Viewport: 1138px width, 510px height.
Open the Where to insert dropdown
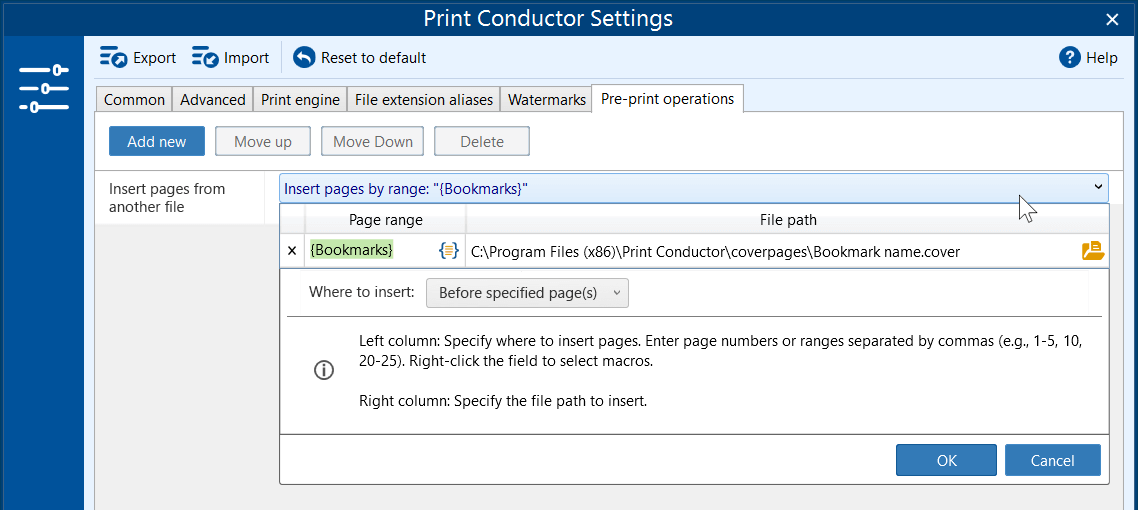[527, 293]
